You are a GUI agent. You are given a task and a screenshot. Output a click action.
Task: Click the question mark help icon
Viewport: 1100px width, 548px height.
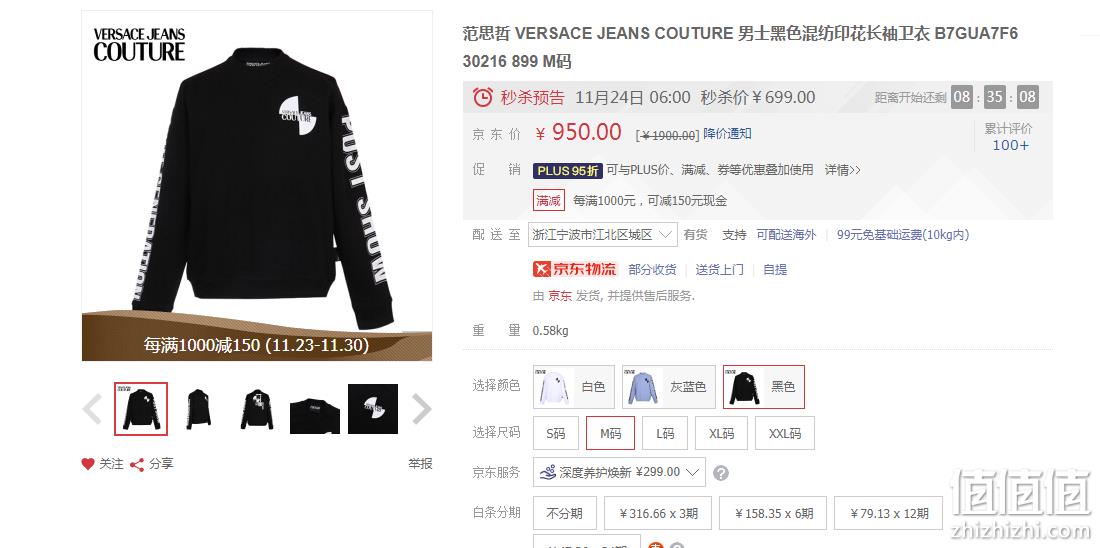point(720,473)
